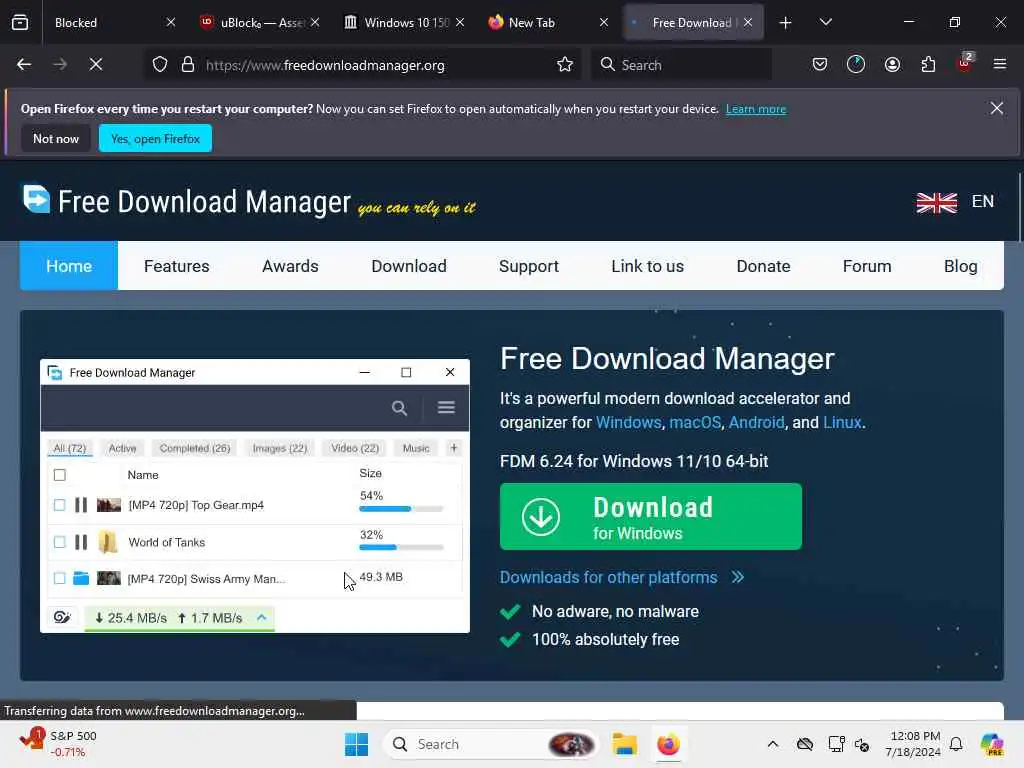This screenshot has width=1024, height=768.
Task: Check the World of Tanks checkbox
Action: (59, 542)
